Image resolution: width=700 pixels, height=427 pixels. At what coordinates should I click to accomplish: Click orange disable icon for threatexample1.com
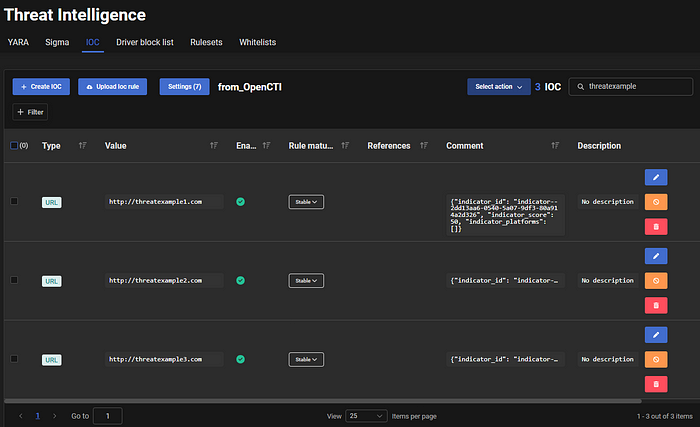pyautogui.click(x=657, y=202)
